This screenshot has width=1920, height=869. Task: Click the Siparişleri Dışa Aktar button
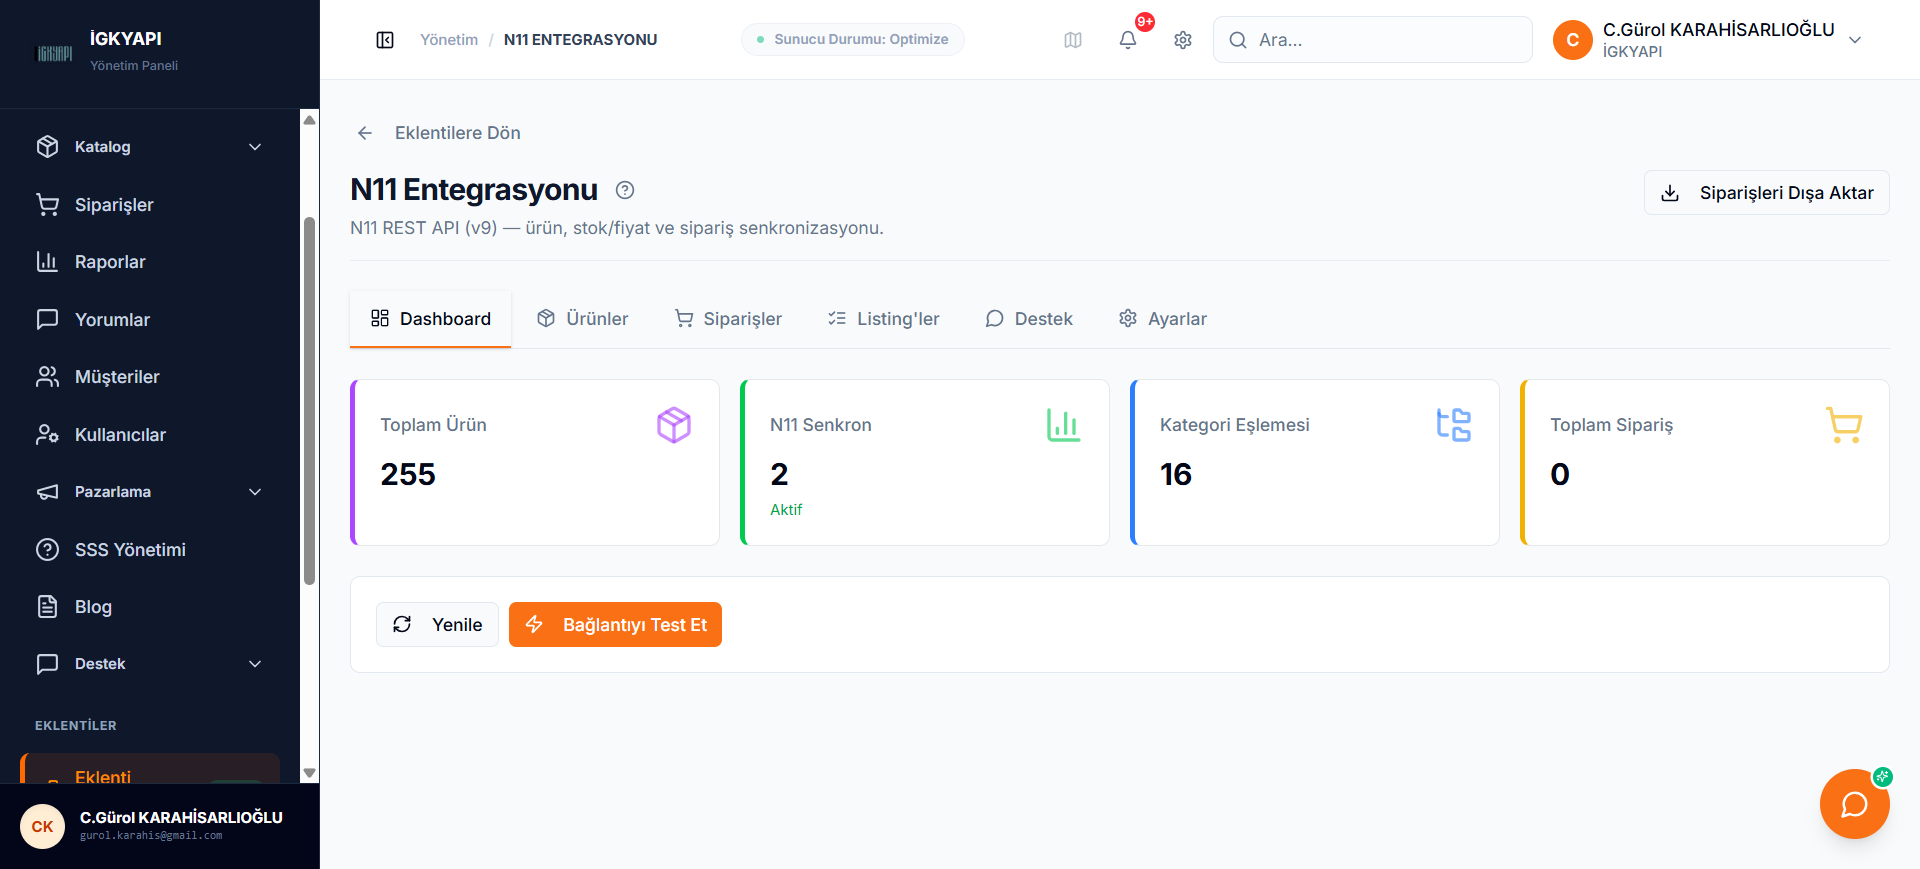(x=1767, y=193)
